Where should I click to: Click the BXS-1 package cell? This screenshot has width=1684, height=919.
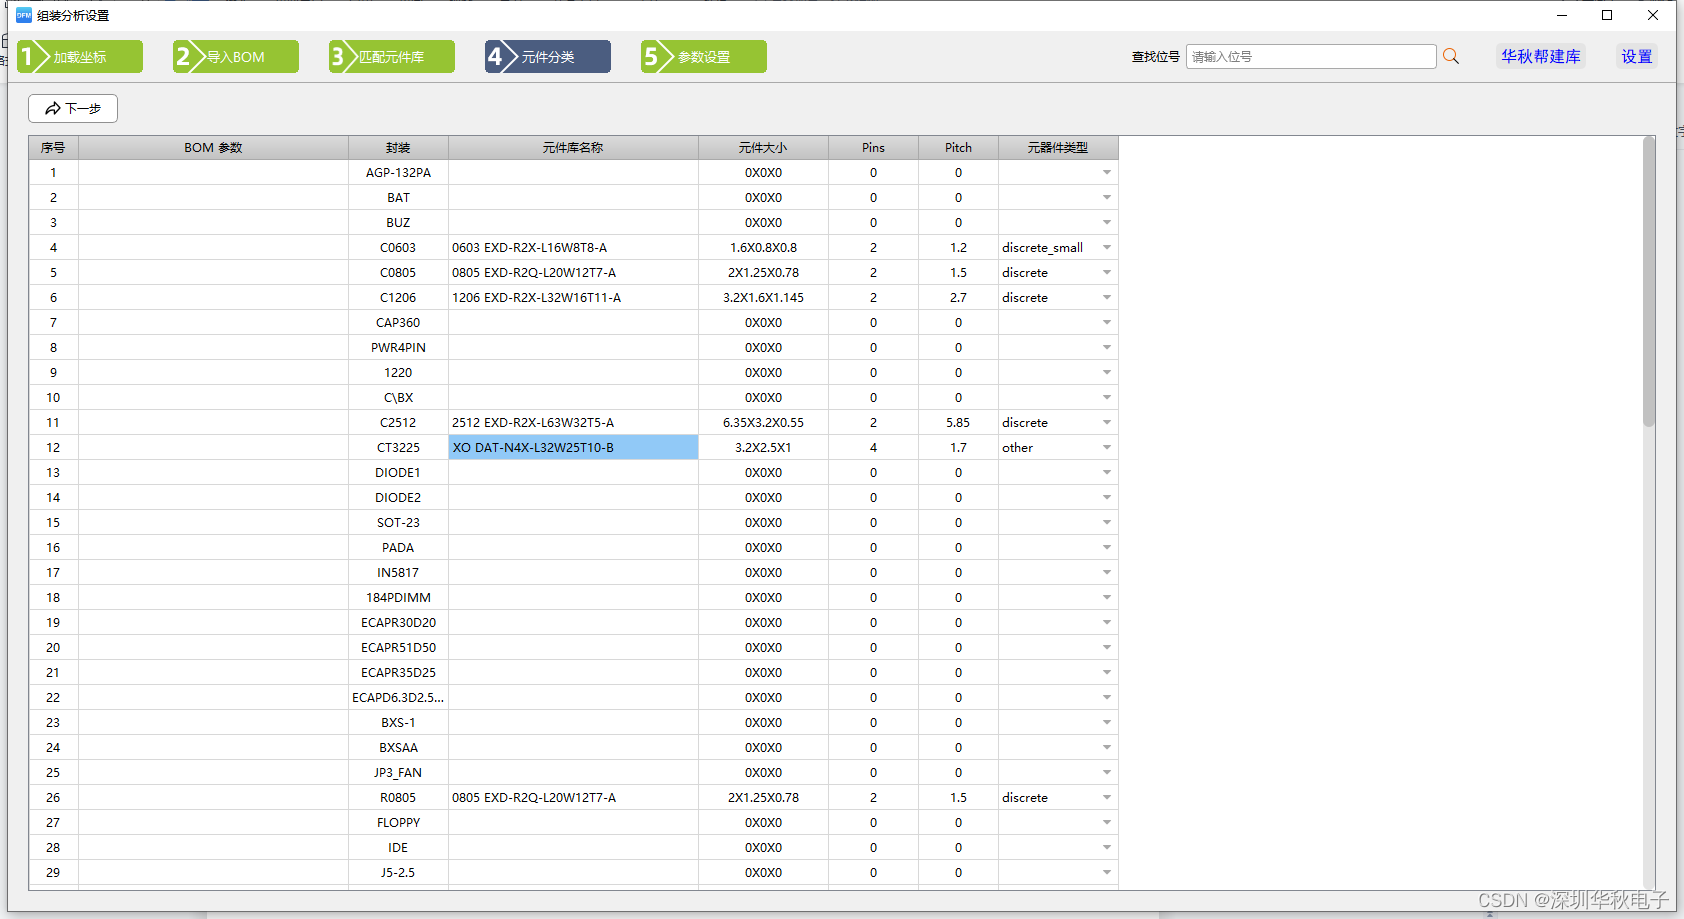(x=398, y=723)
